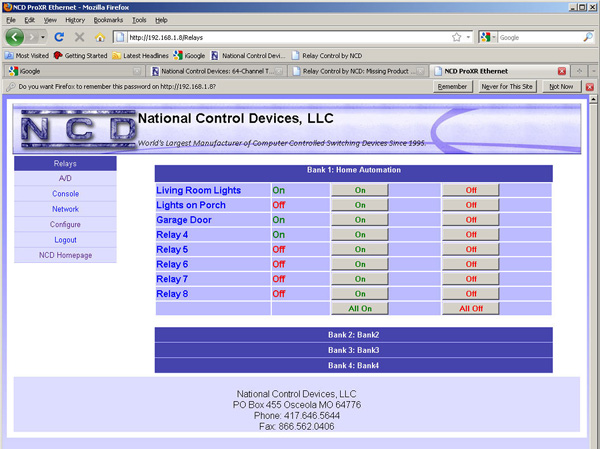Screen dimensions: 600x449
Task: Open the History menu
Action: (75, 20)
